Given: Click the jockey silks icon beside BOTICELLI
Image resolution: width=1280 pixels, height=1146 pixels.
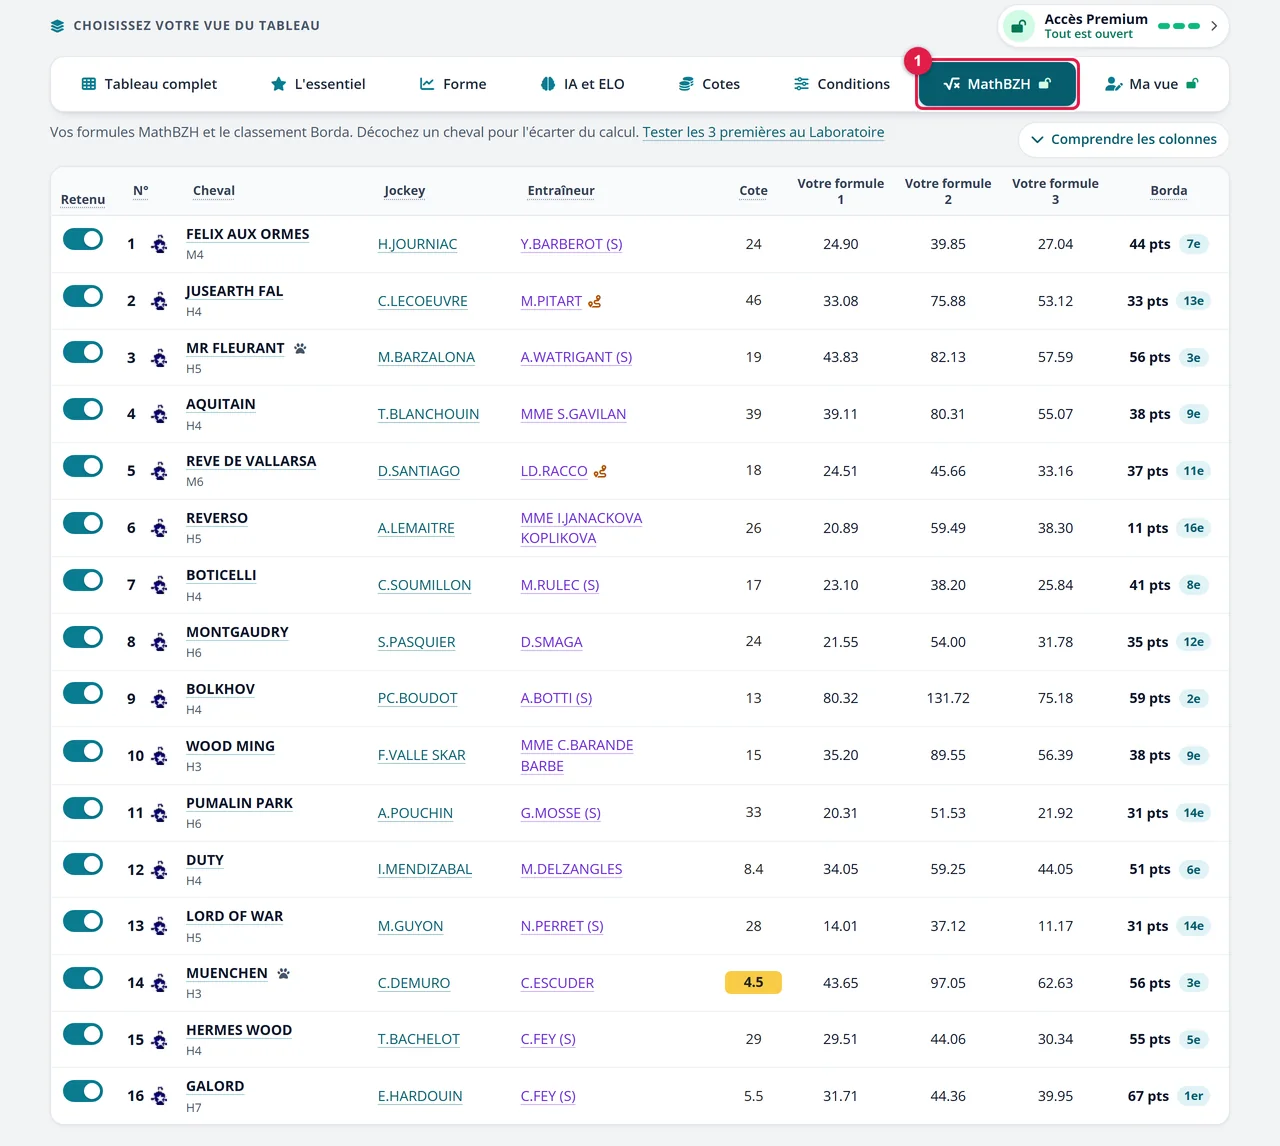Looking at the screenshot, I should click(x=159, y=585).
